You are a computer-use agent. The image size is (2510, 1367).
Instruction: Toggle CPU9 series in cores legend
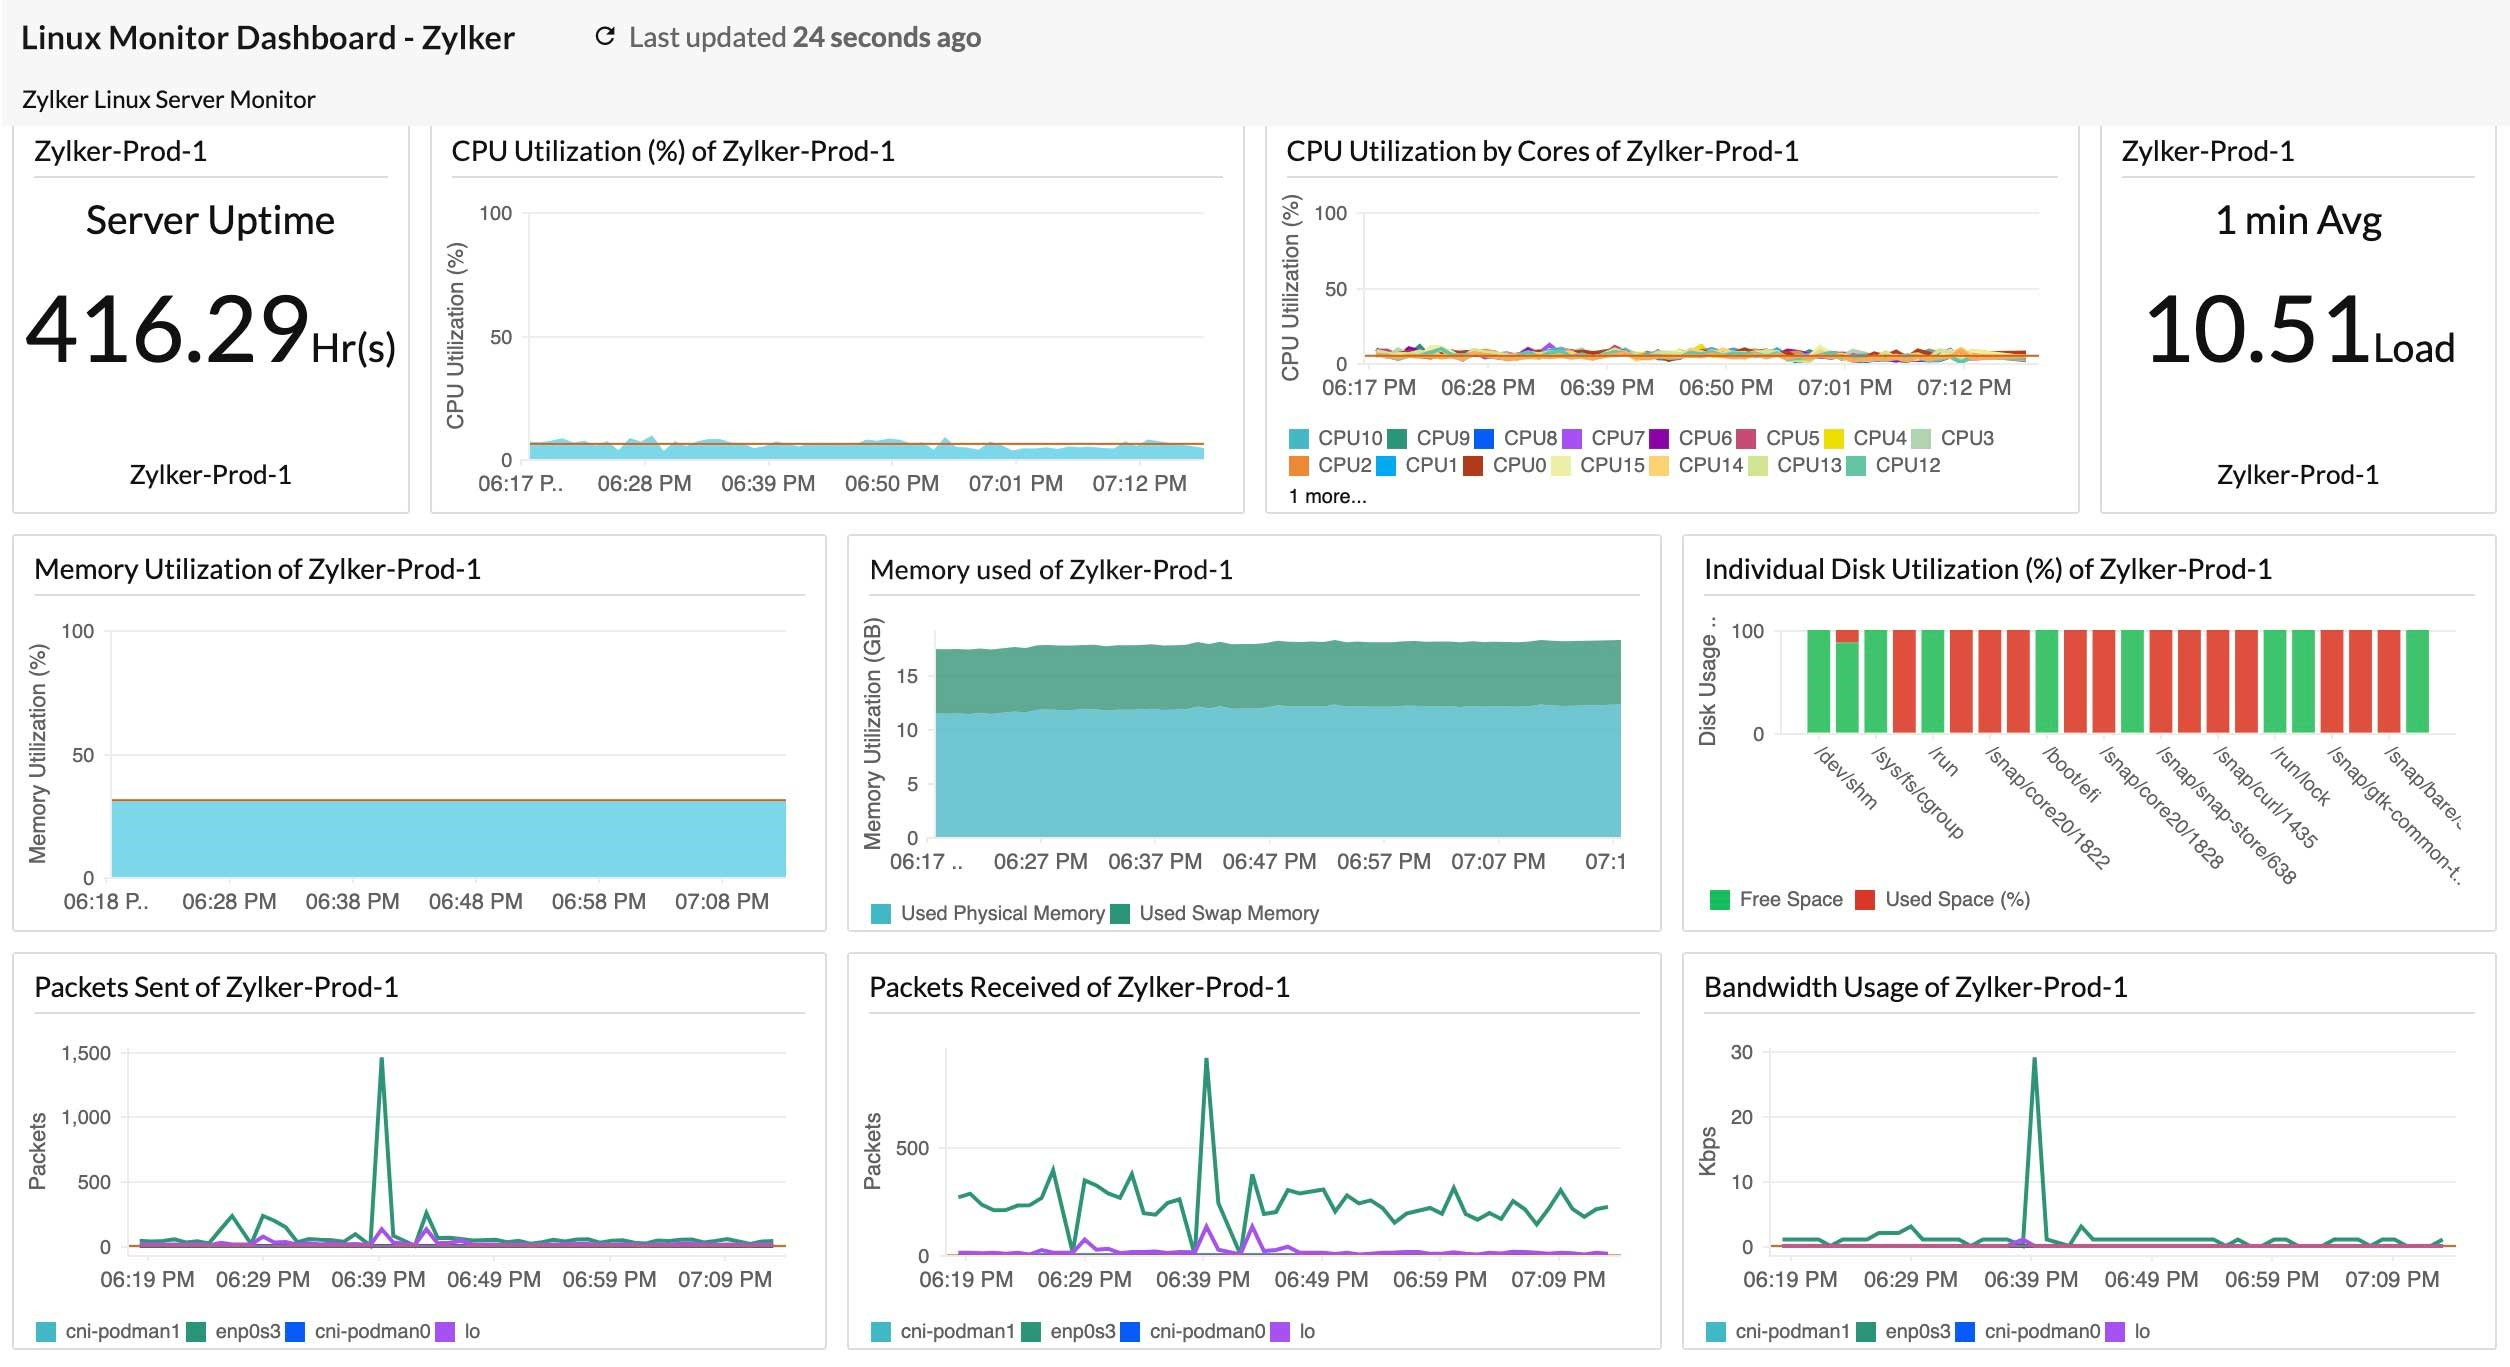1429,438
